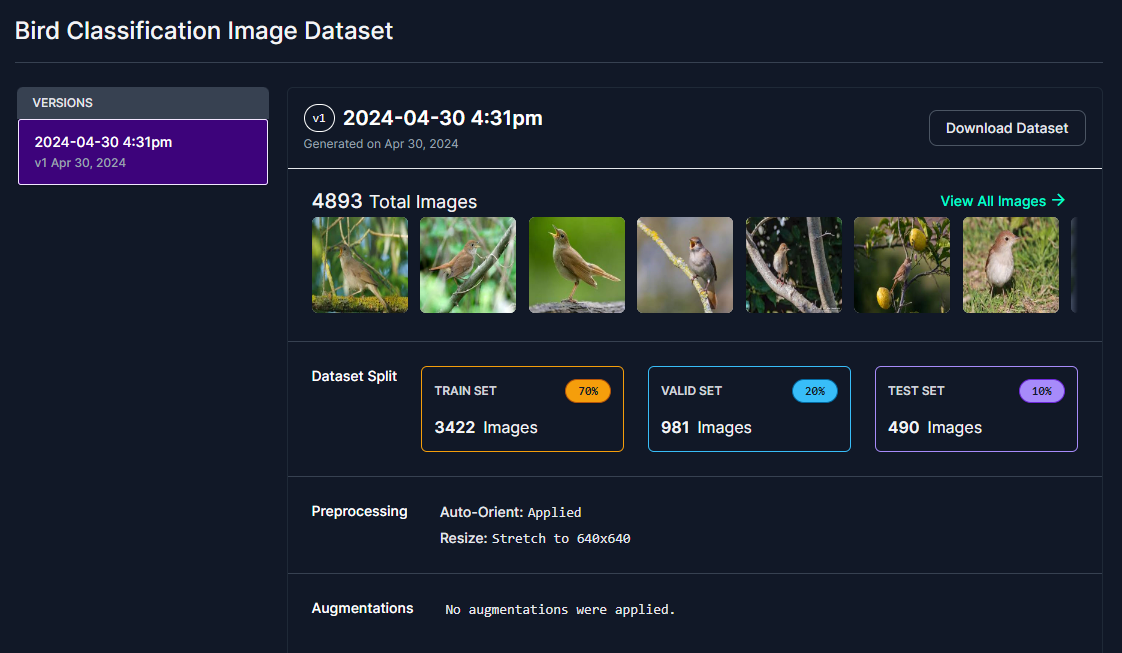Image resolution: width=1122 pixels, height=653 pixels.
Task: Open second bird thumbnail with green foliage
Action: (468, 265)
